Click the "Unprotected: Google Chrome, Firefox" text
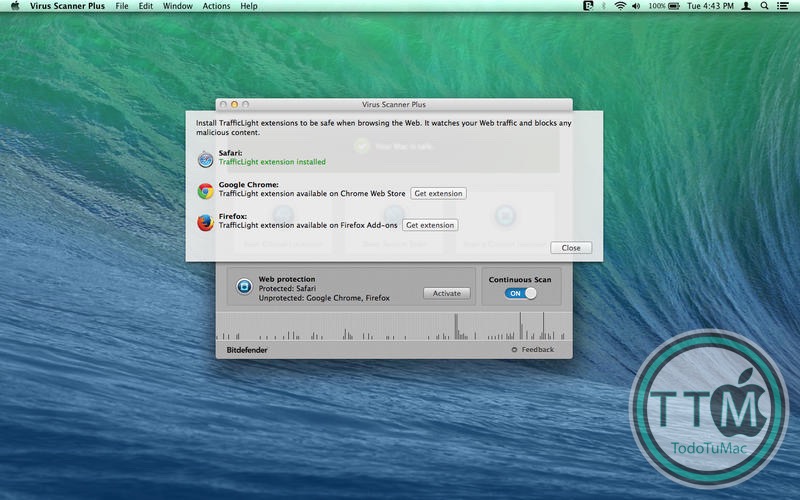 coord(324,298)
